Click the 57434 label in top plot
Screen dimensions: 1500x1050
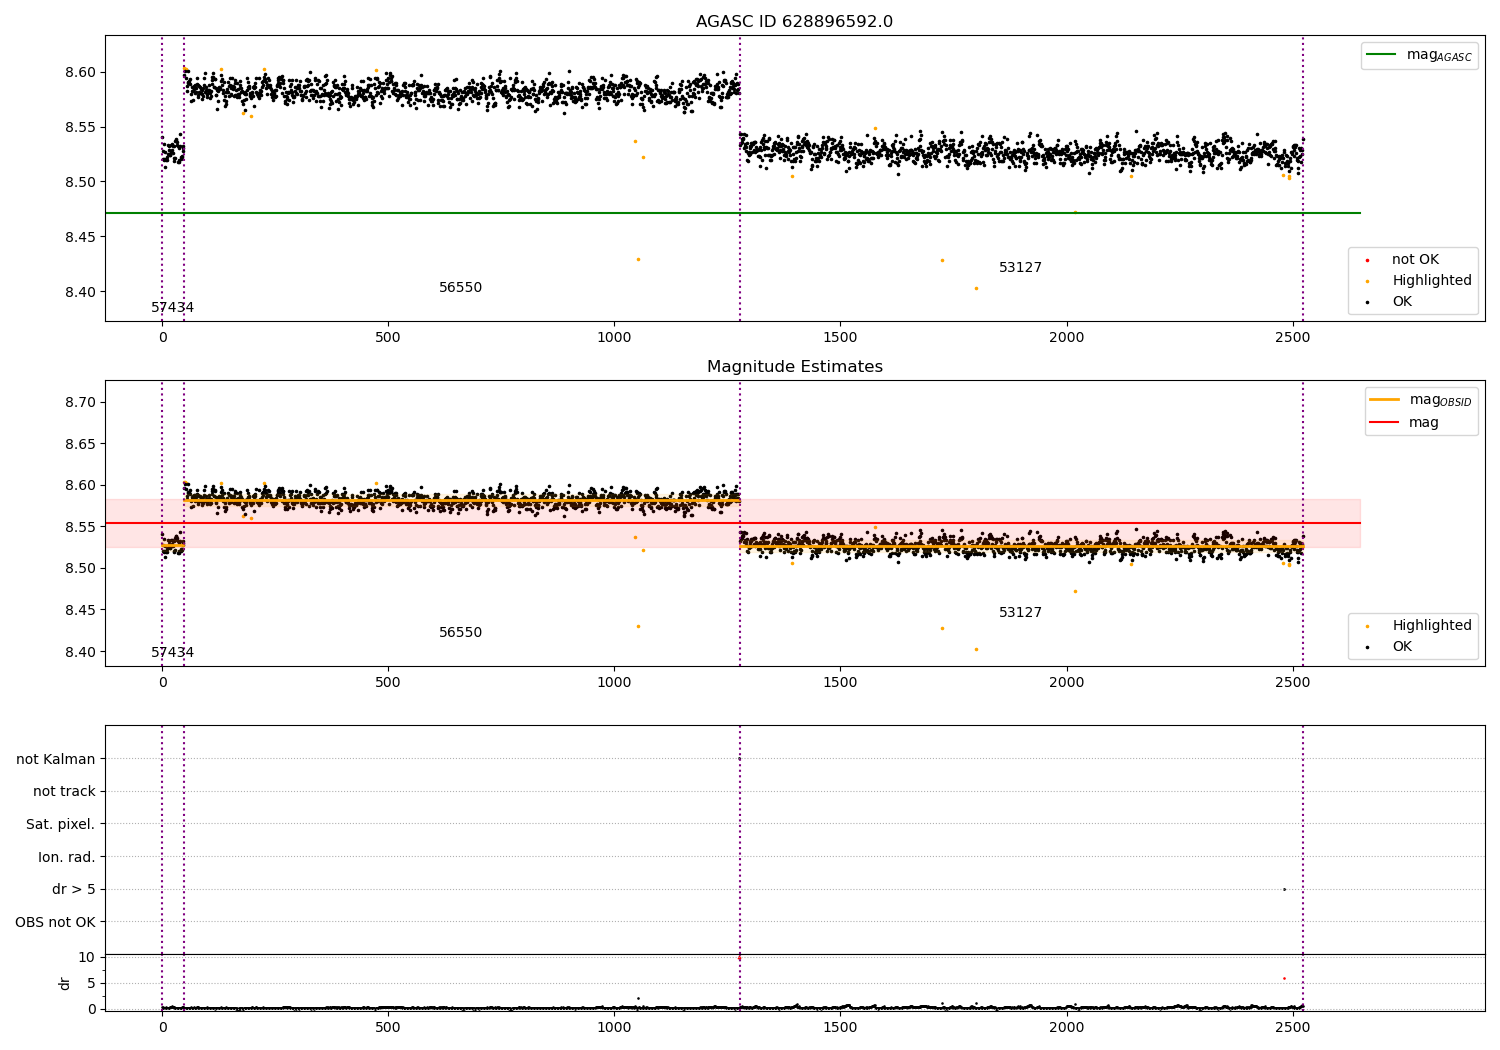(x=172, y=308)
